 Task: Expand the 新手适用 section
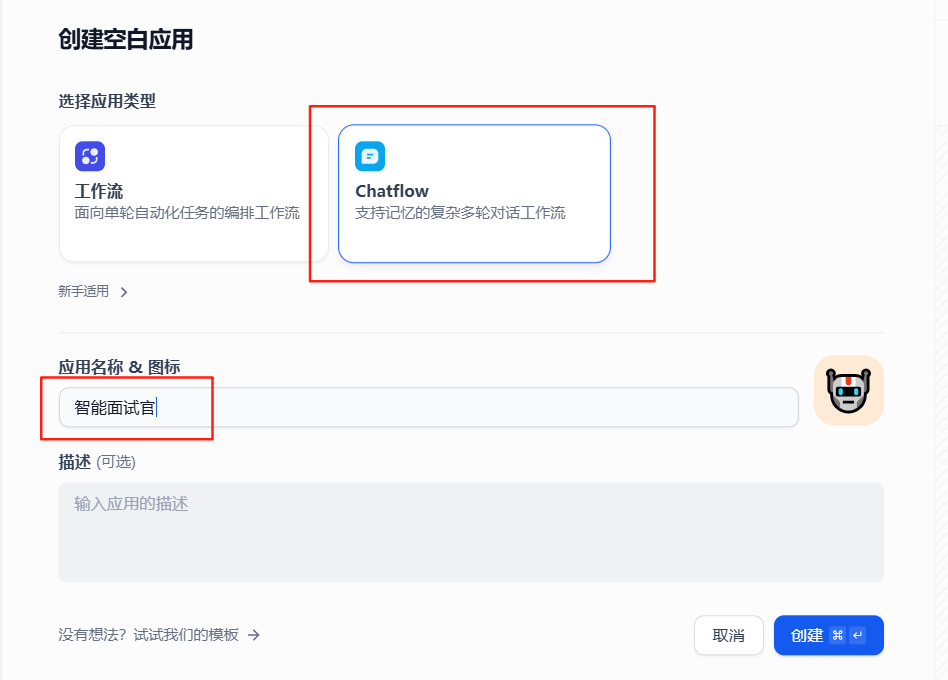(93, 291)
